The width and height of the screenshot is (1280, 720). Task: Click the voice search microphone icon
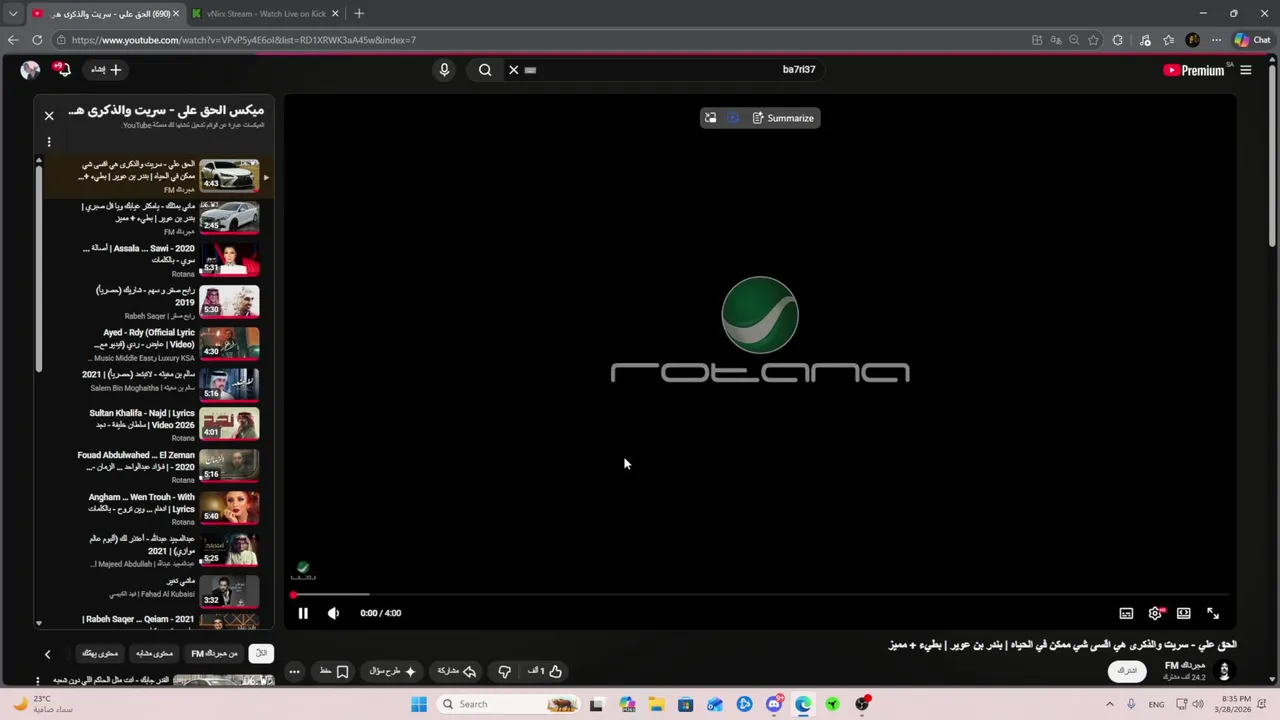[x=445, y=70]
